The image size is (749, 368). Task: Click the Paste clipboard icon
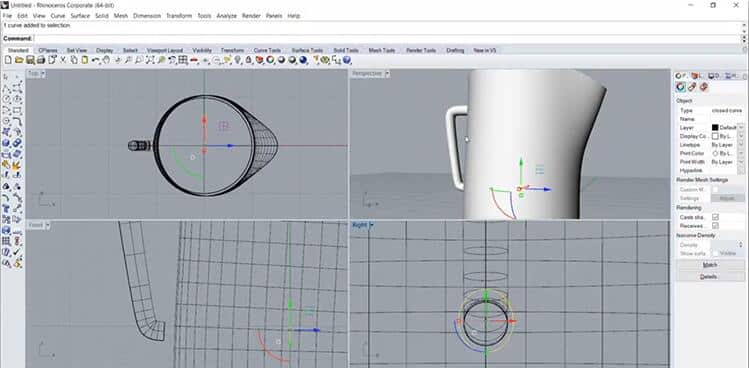point(85,60)
